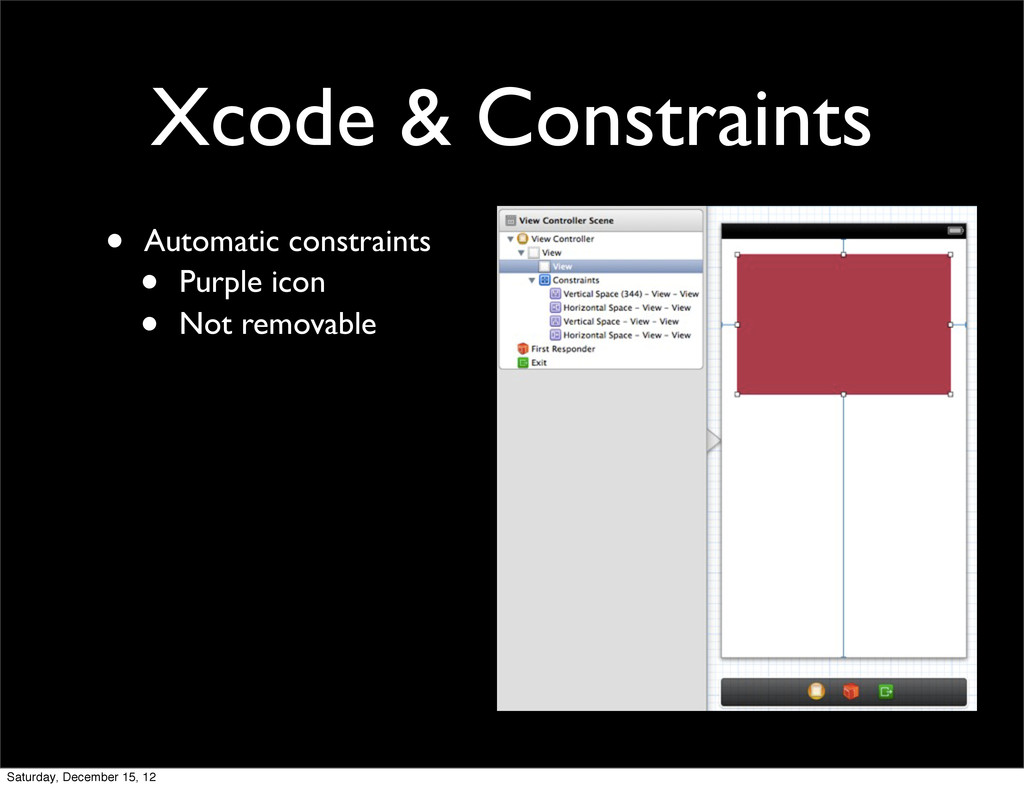Viewport: 1024px width, 788px height.
Task: Click the "Not removable" bullet text
Action: [x=278, y=324]
